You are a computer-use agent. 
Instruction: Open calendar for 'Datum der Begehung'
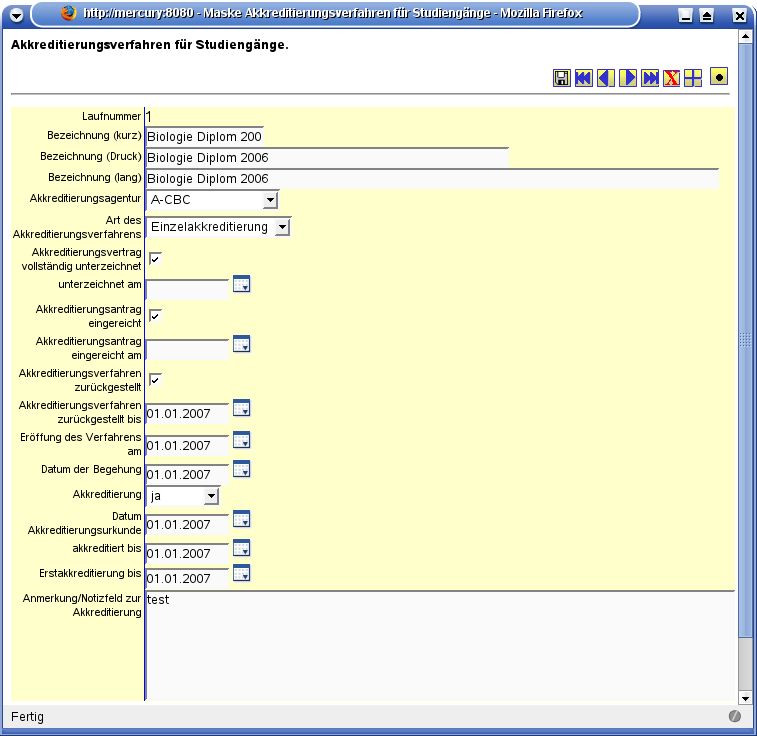pyautogui.click(x=241, y=469)
